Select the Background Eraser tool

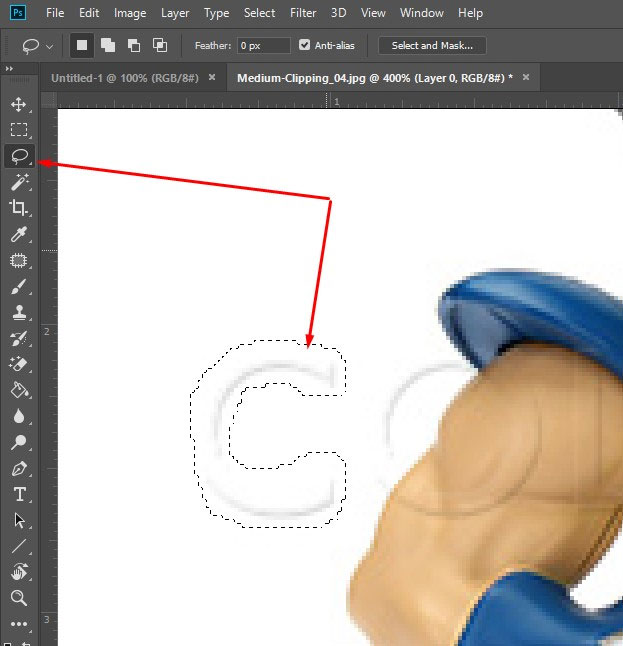[19, 364]
